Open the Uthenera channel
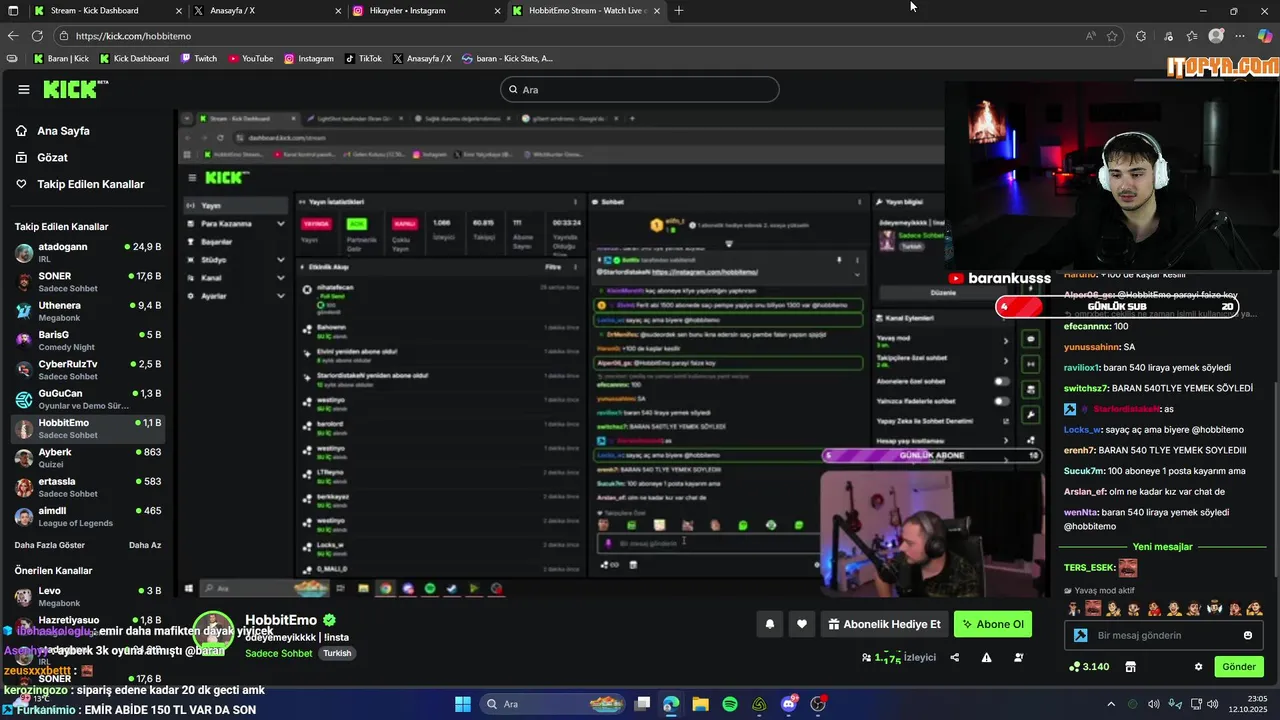1280x720 pixels. click(x=88, y=311)
